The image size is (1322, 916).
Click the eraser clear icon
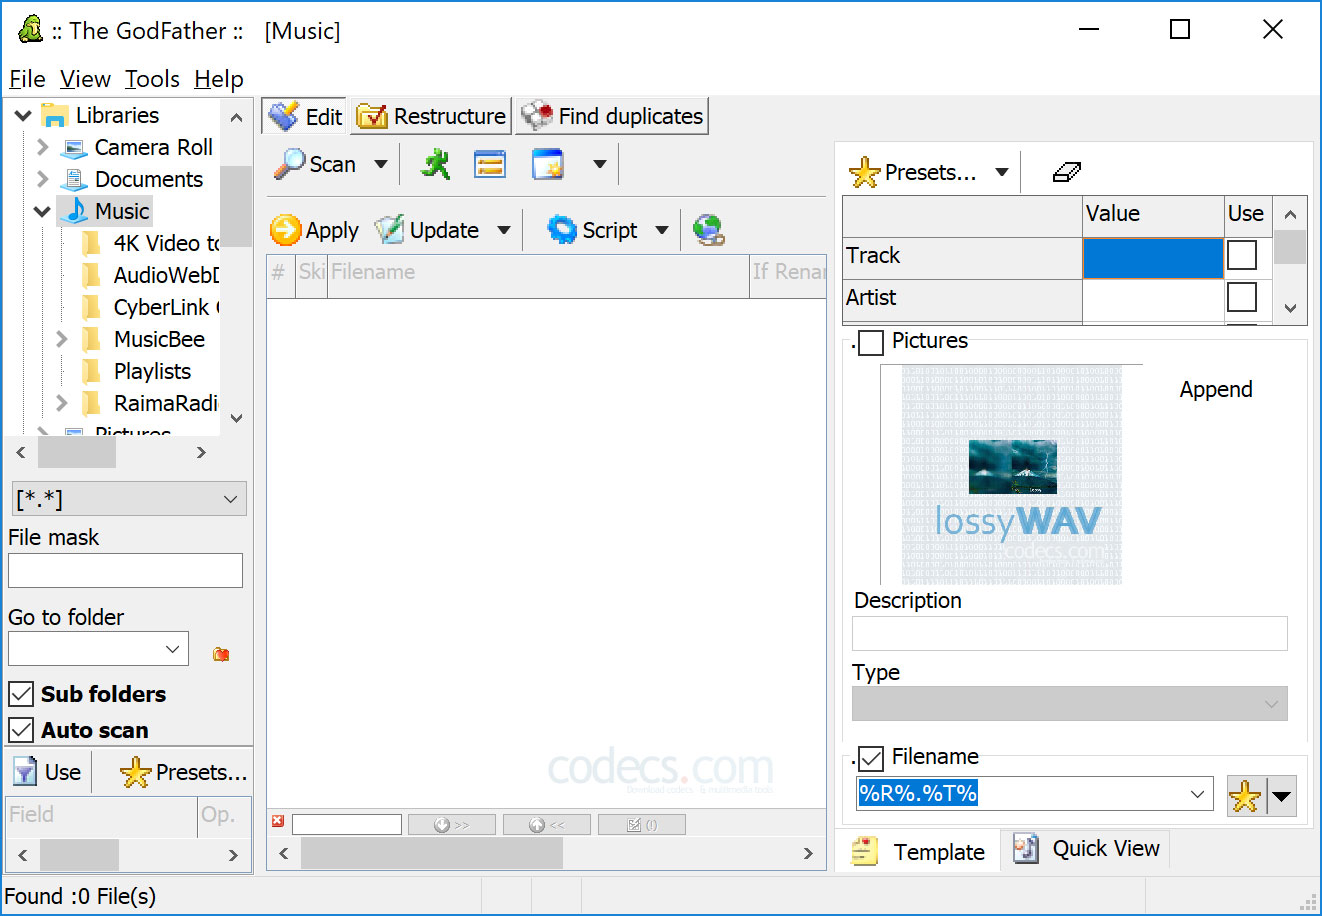pyautogui.click(x=1067, y=172)
